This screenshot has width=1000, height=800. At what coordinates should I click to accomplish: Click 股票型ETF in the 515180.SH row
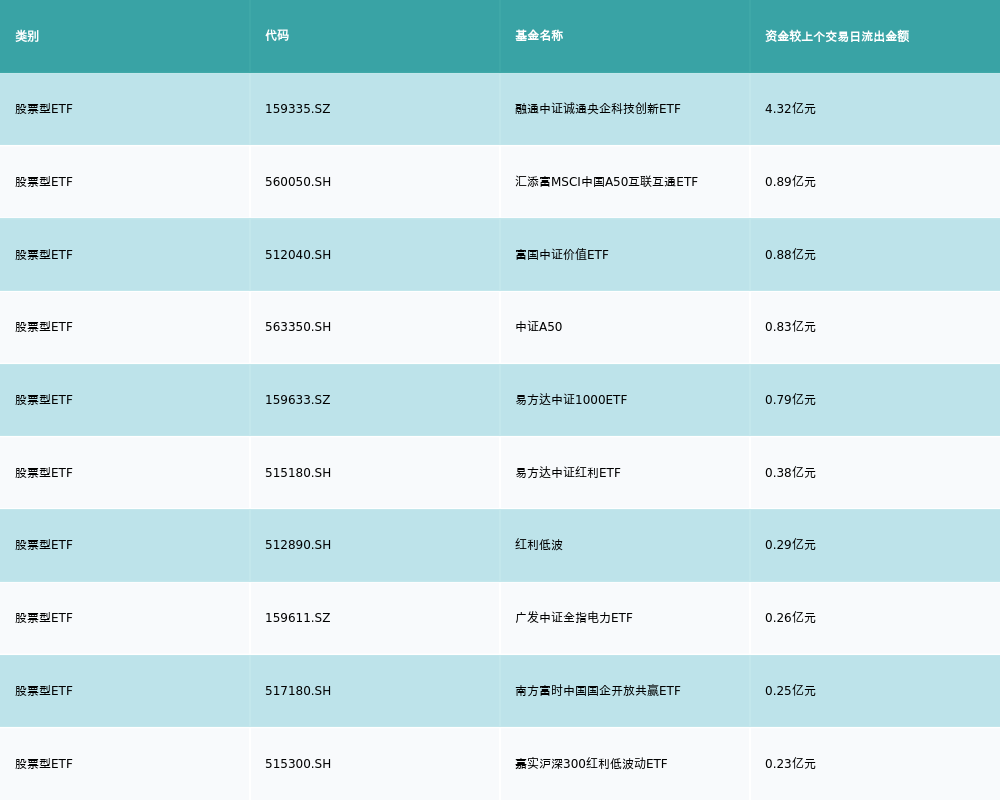[x=44, y=473]
